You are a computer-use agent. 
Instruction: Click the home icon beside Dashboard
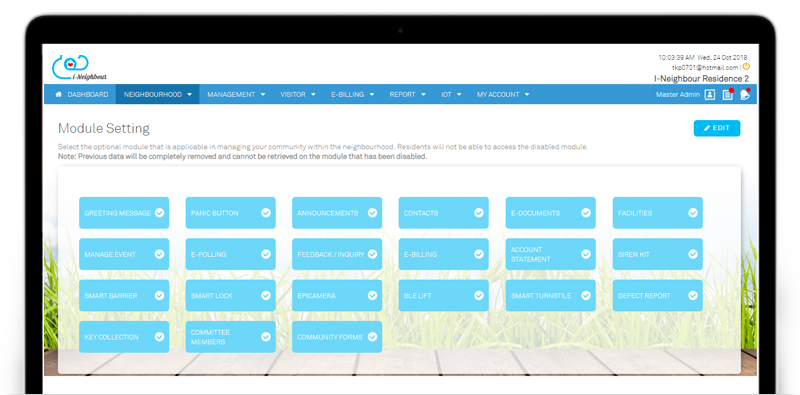tap(59, 94)
